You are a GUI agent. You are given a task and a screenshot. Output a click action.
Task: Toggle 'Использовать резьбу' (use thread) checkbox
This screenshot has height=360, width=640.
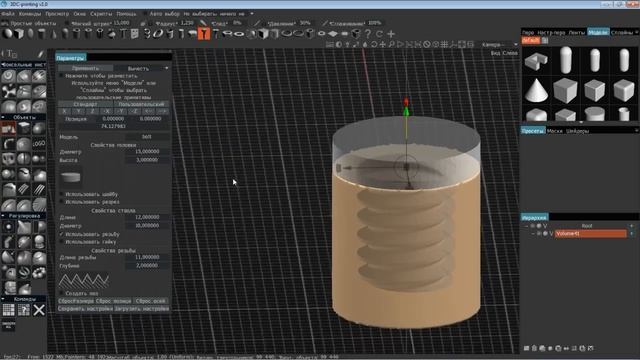point(62,234)
